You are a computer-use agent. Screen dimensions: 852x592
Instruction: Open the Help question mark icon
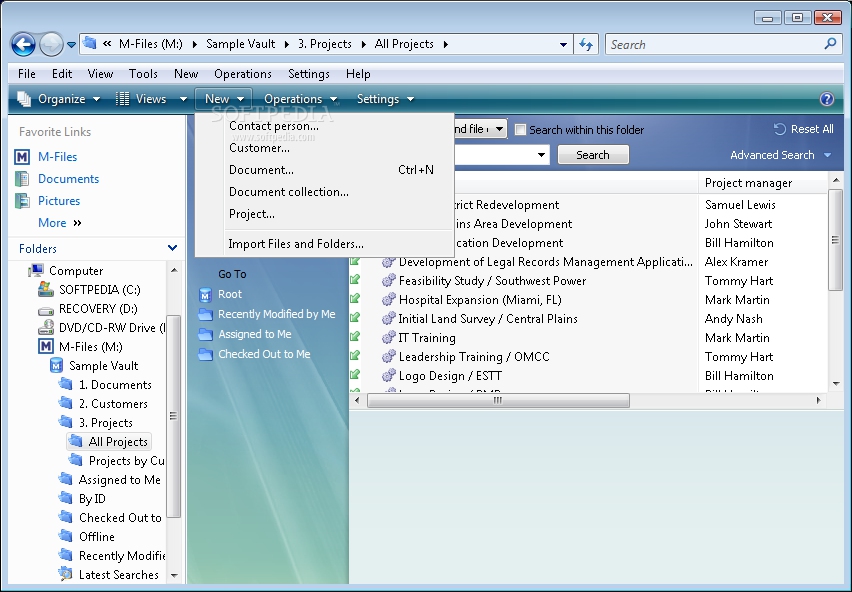point(826,99)
